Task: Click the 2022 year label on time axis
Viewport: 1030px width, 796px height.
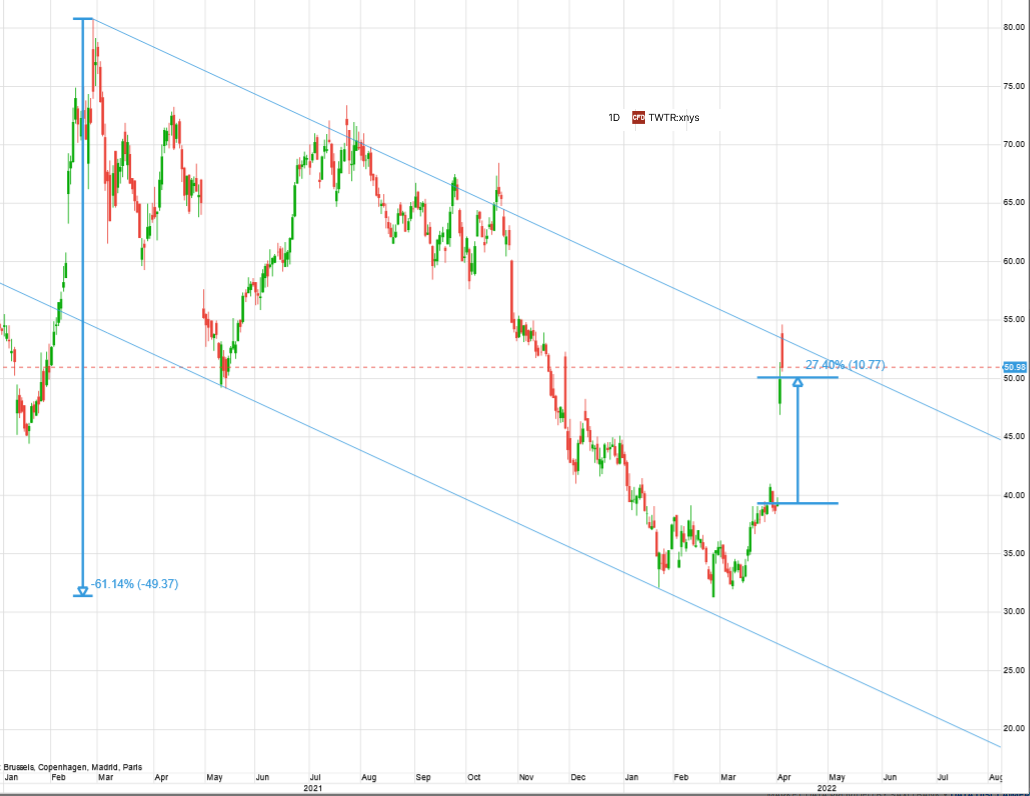Action: click(826, 788)
